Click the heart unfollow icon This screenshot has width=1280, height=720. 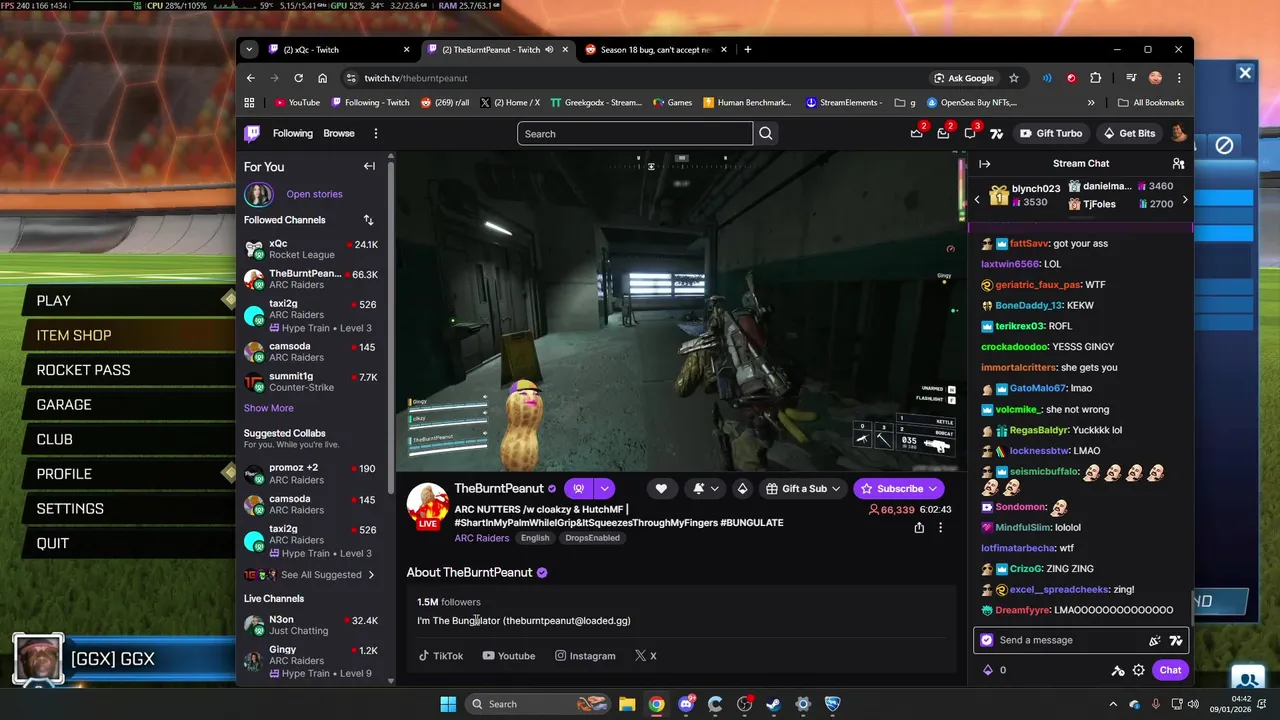pos(661,489)
